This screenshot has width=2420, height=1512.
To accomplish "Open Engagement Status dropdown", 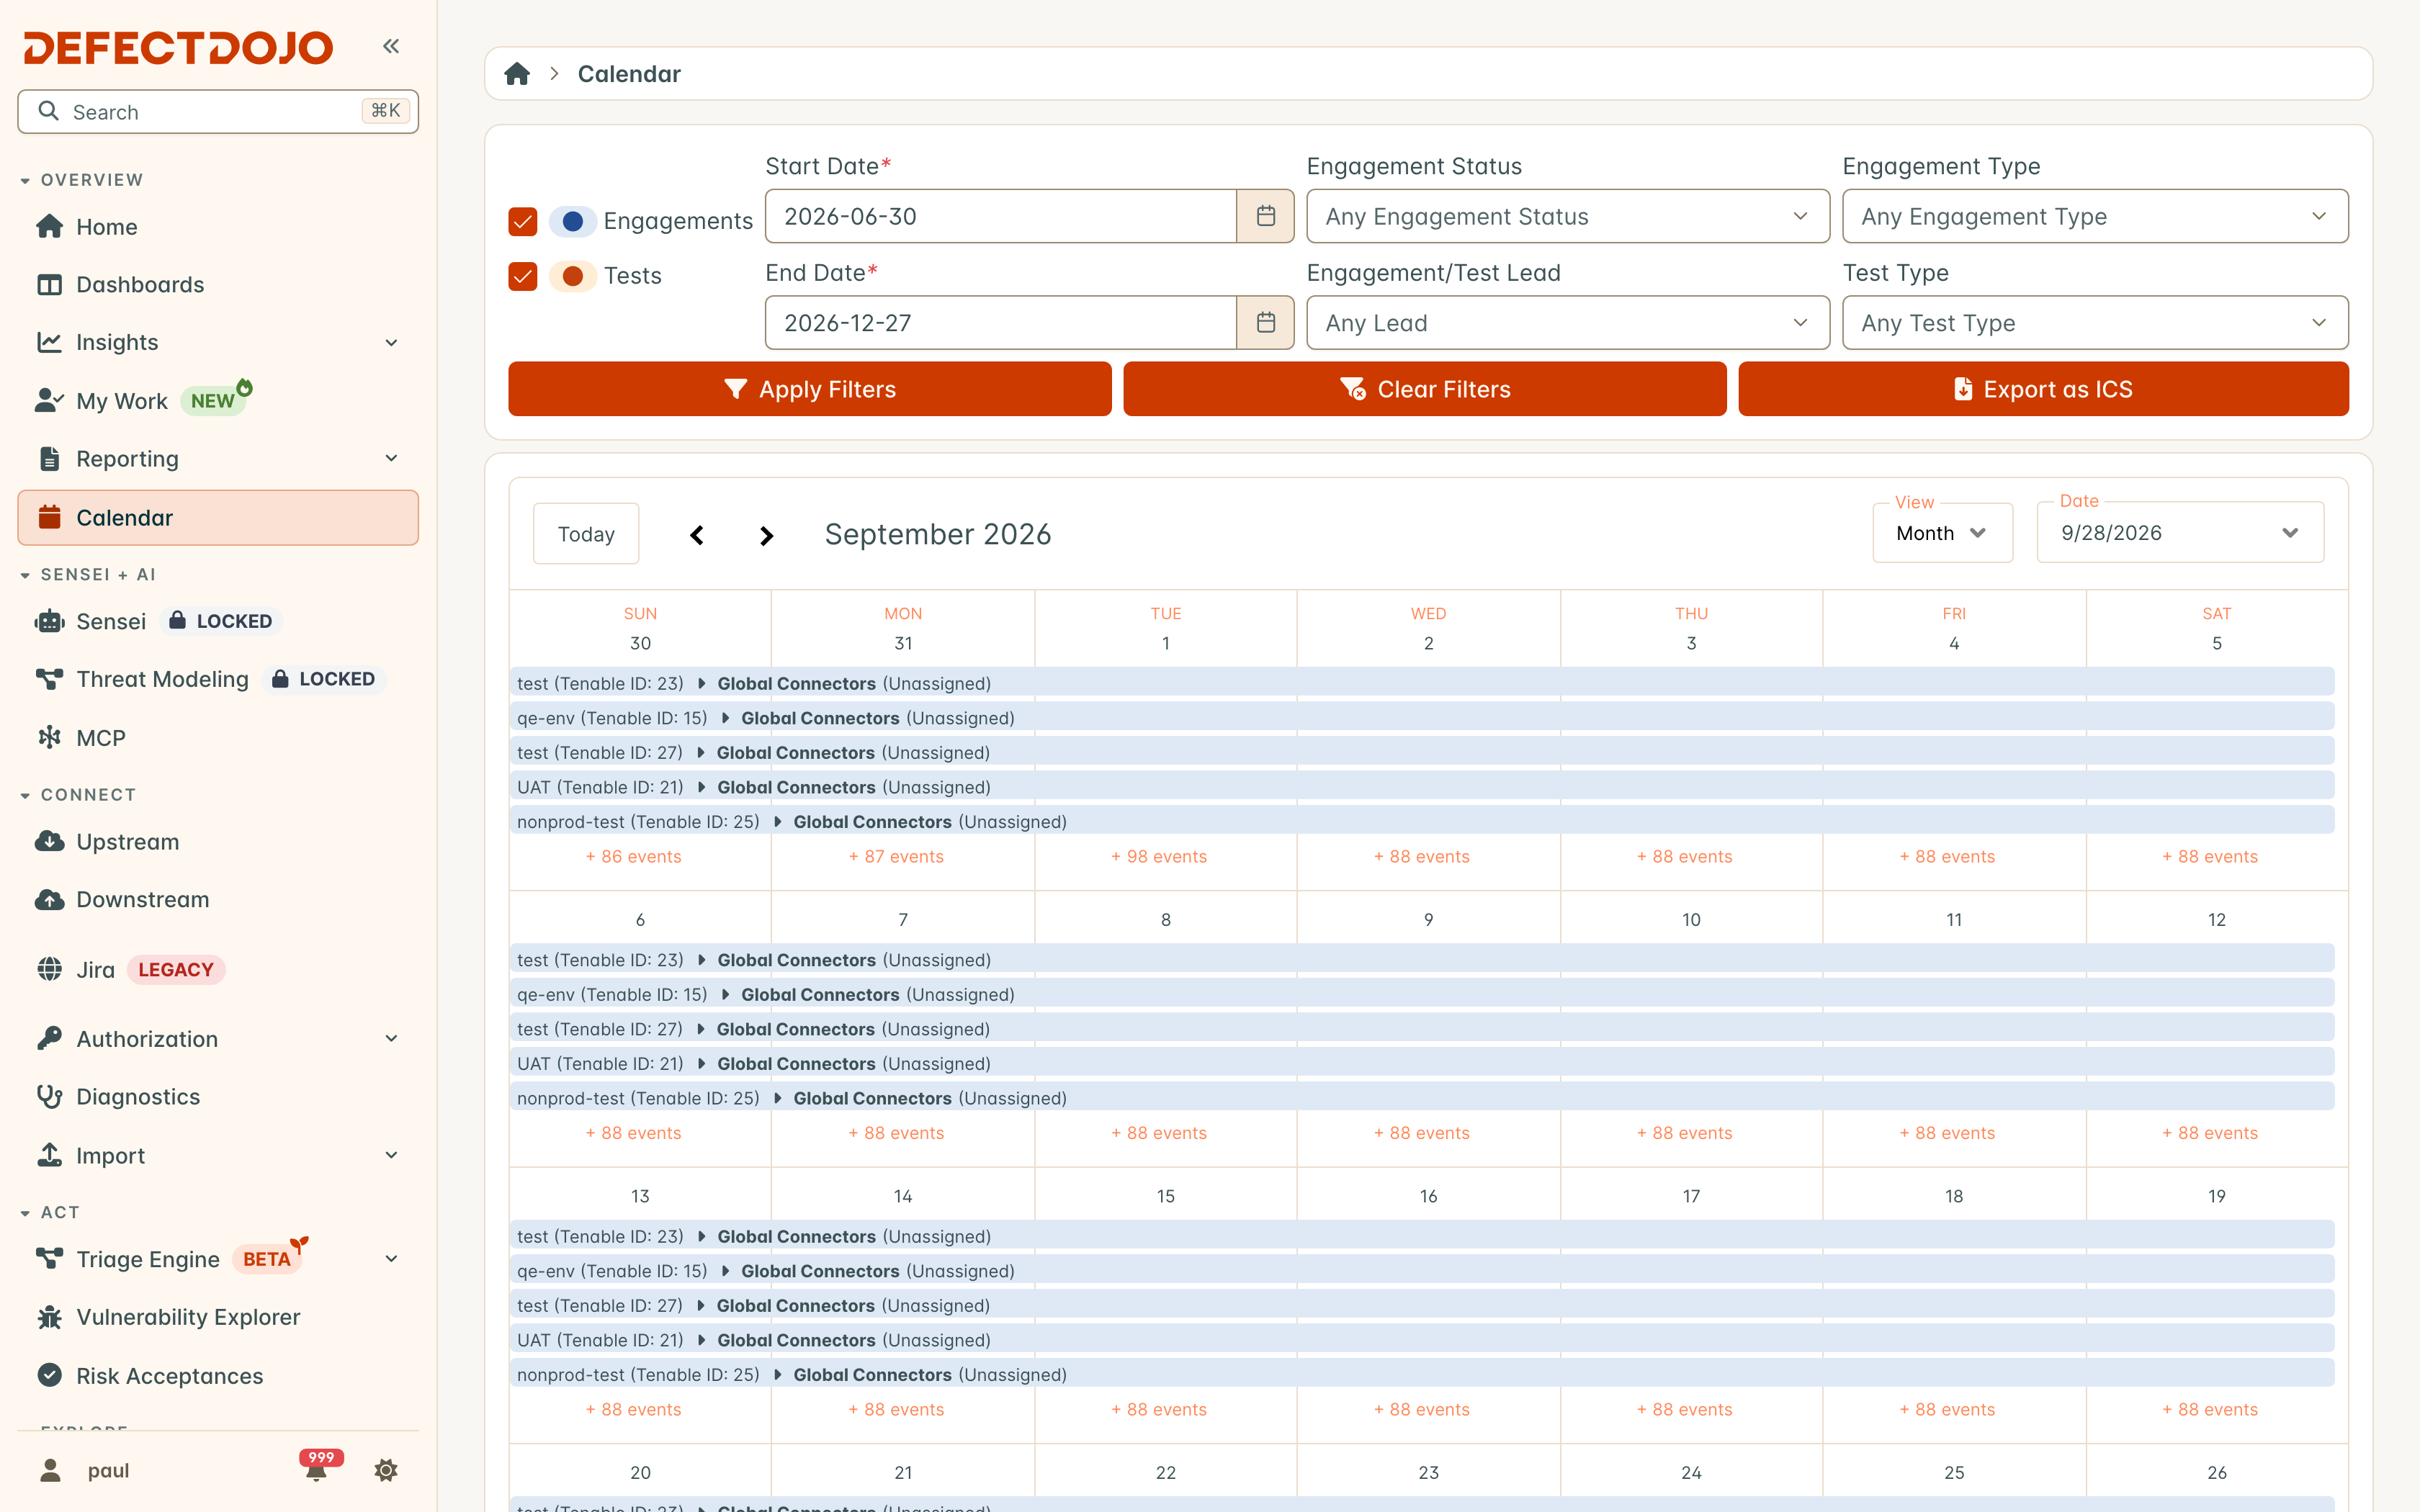I will point(1567,216).
